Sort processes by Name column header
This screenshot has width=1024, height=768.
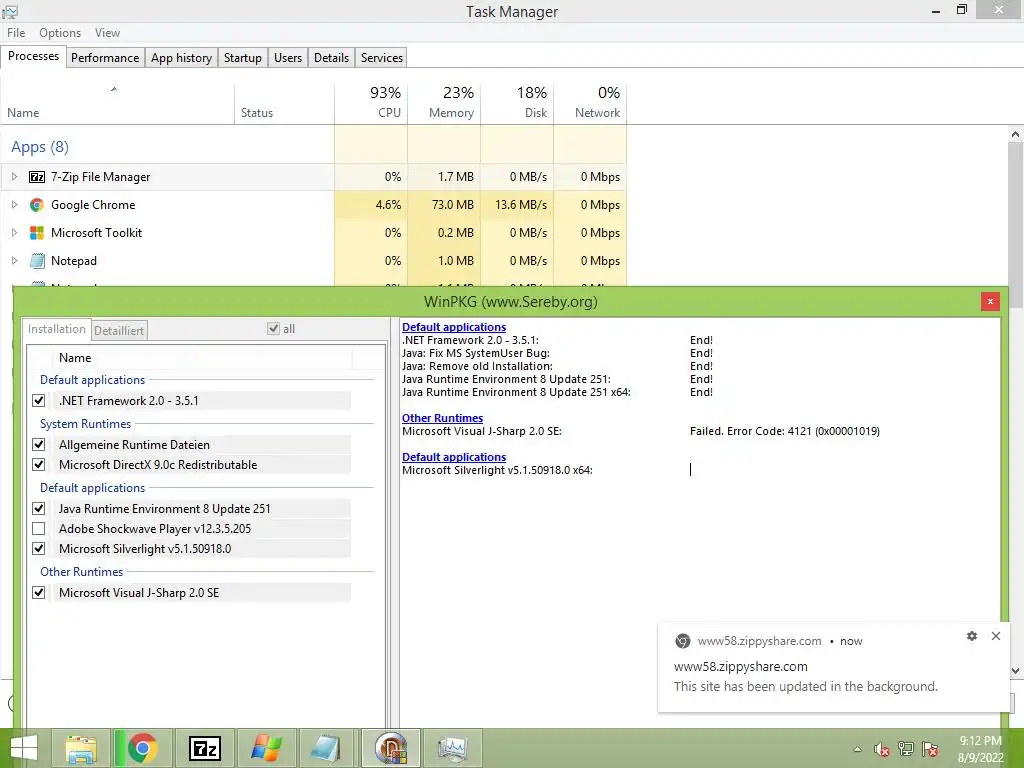pos(118,103)
